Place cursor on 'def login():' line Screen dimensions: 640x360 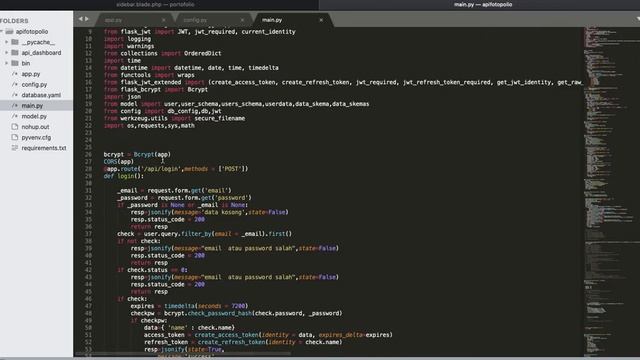[124, 176]
